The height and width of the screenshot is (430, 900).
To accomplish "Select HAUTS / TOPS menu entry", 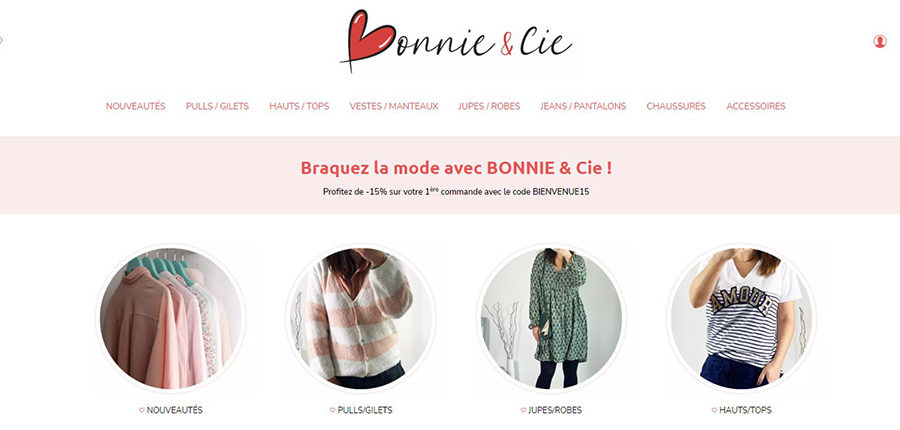I will pos(299,106).
